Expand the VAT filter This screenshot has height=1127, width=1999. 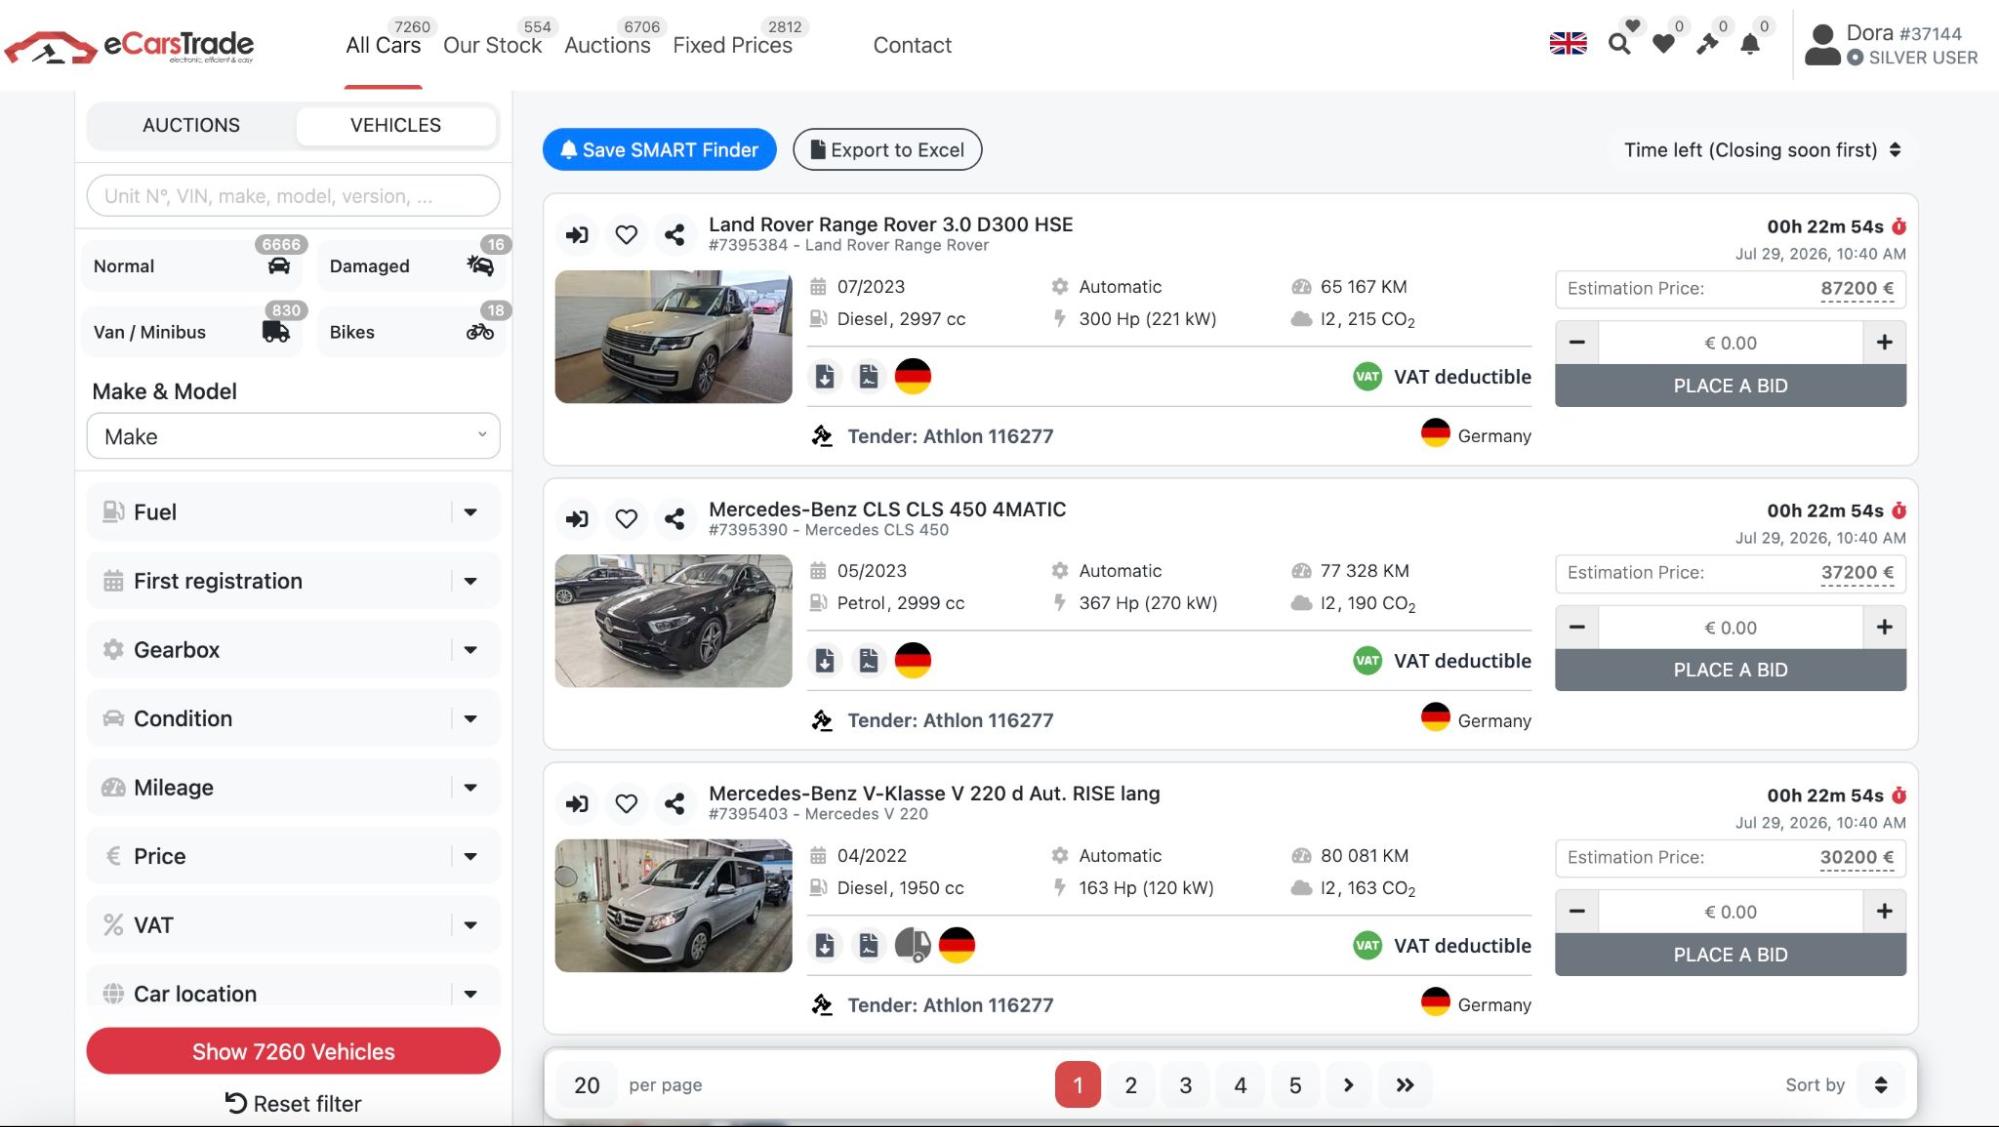293,925
